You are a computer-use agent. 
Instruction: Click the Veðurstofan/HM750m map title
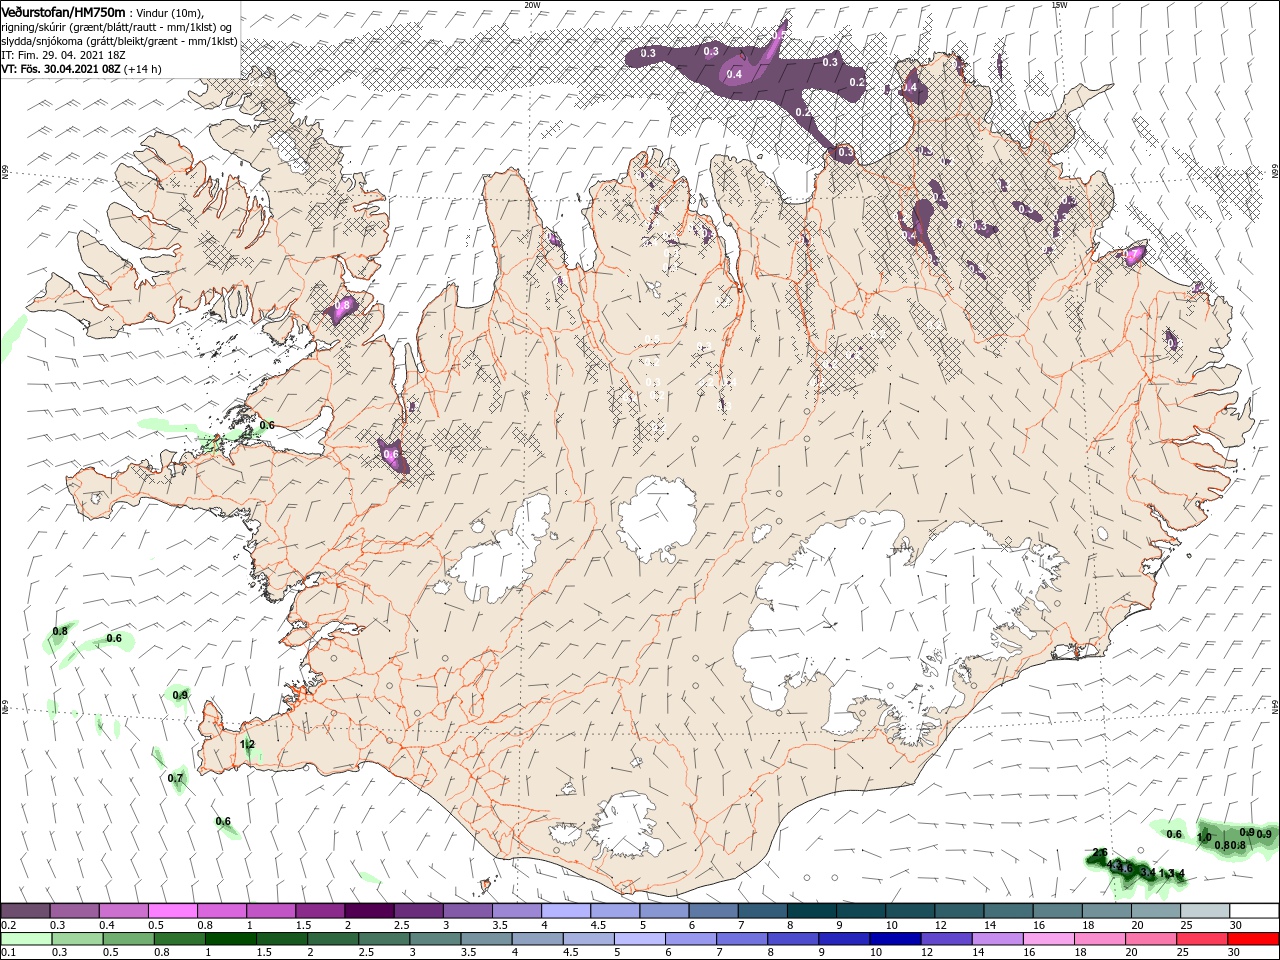coord(64,11)
